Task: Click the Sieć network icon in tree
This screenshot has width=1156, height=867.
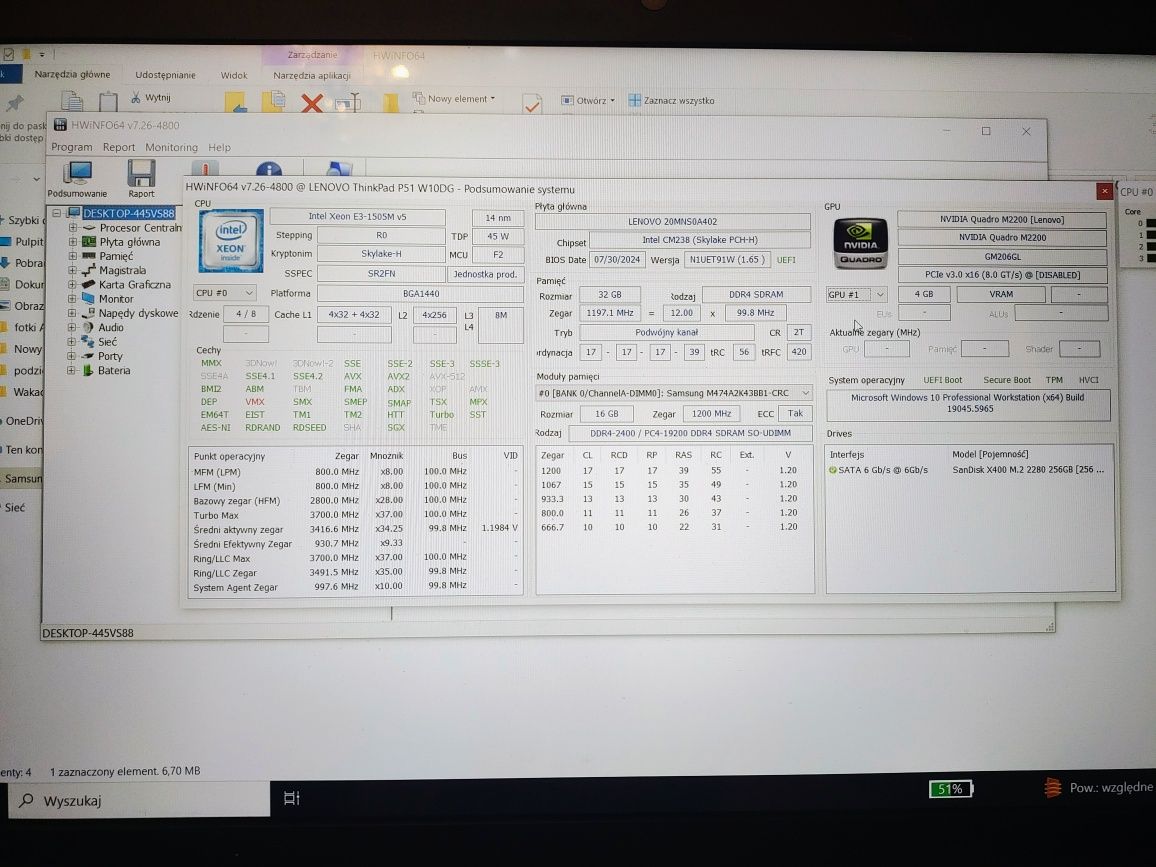Action: coord(88,341)
